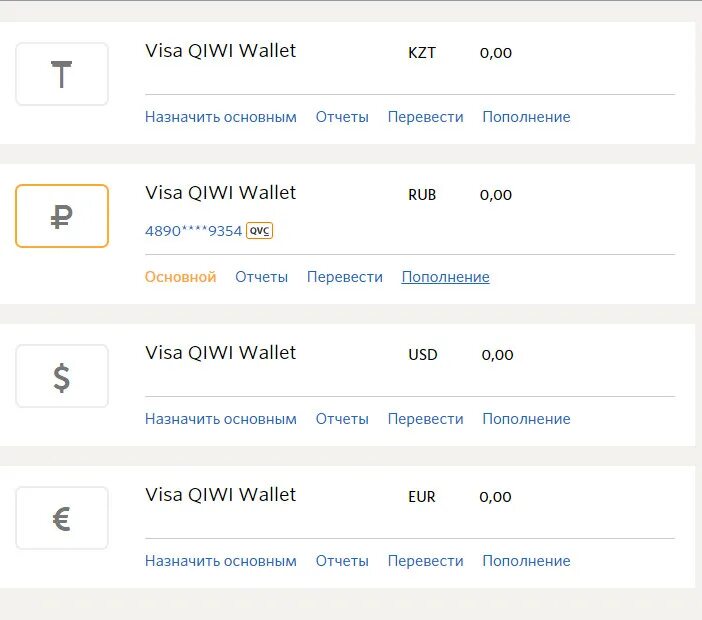Viewport: 702px width, 620px height.
Task: Click the dollar currency icon
Action: point(62,376)
